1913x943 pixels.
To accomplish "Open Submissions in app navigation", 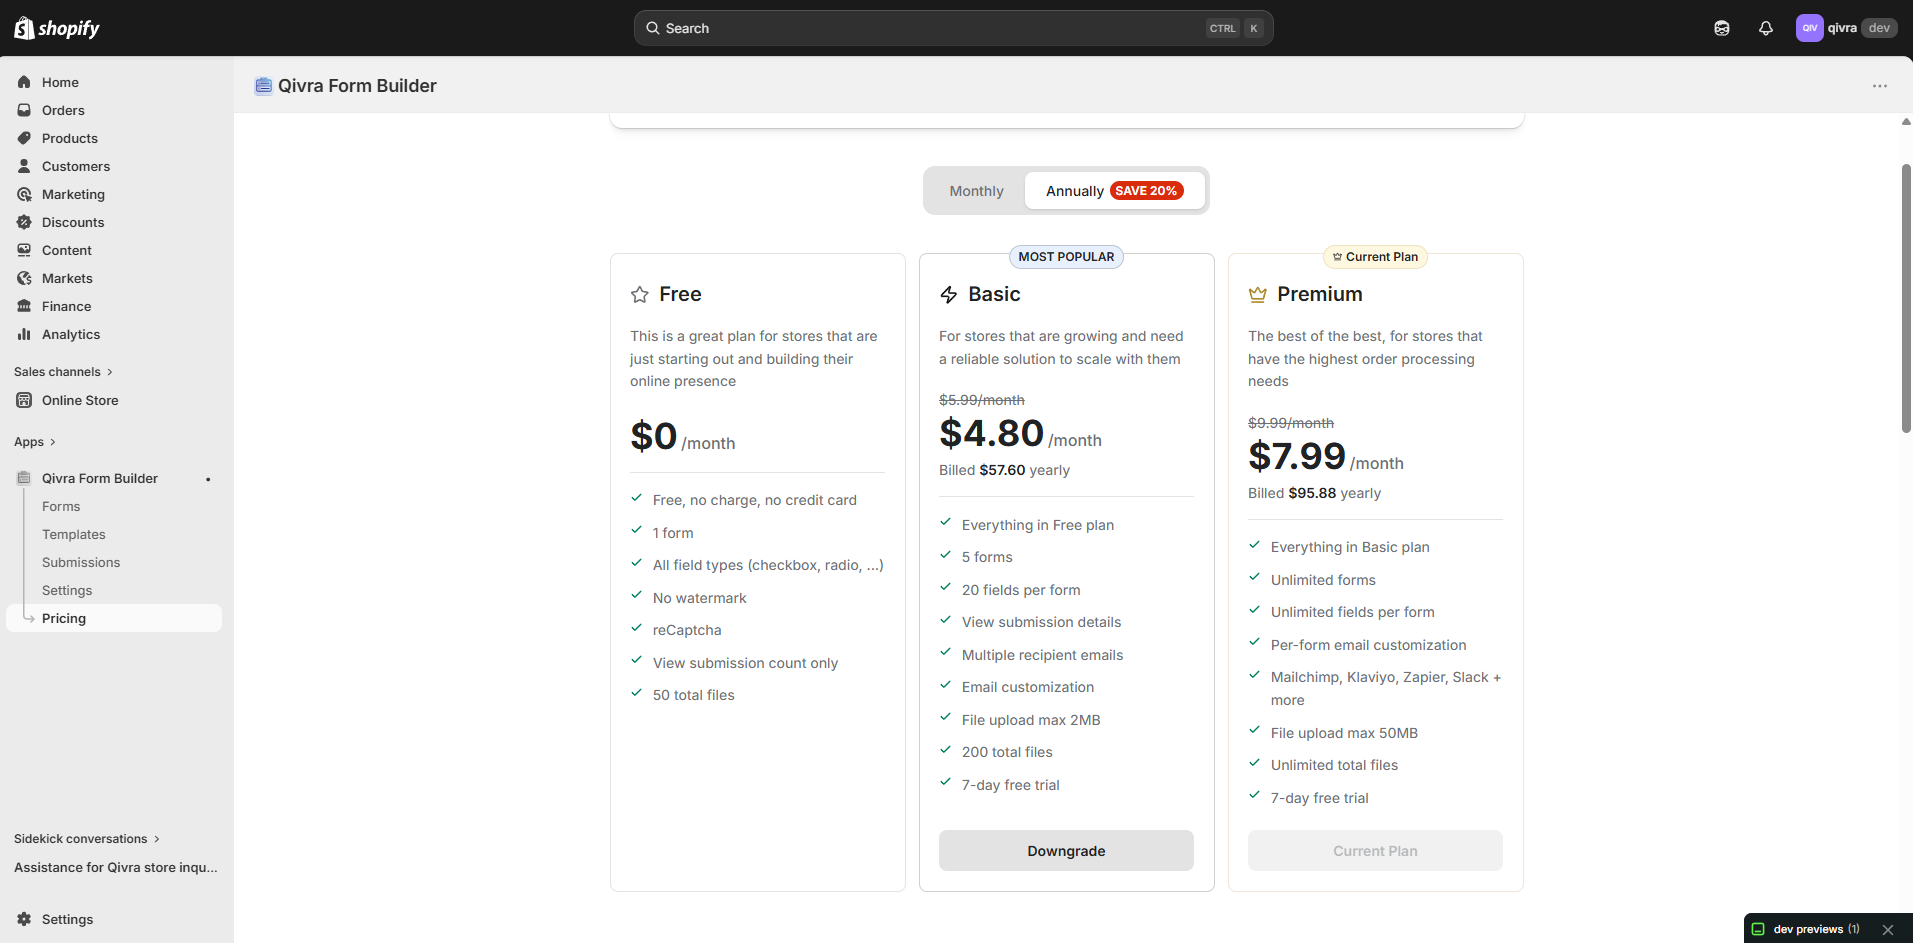I will tap(81, 563).
